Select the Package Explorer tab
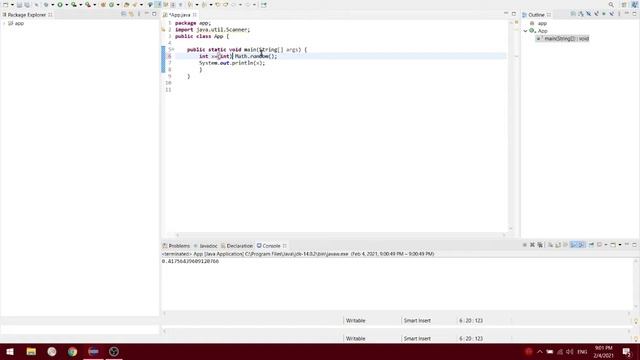This screenshot has width=640, height=360. pos(27,15)
